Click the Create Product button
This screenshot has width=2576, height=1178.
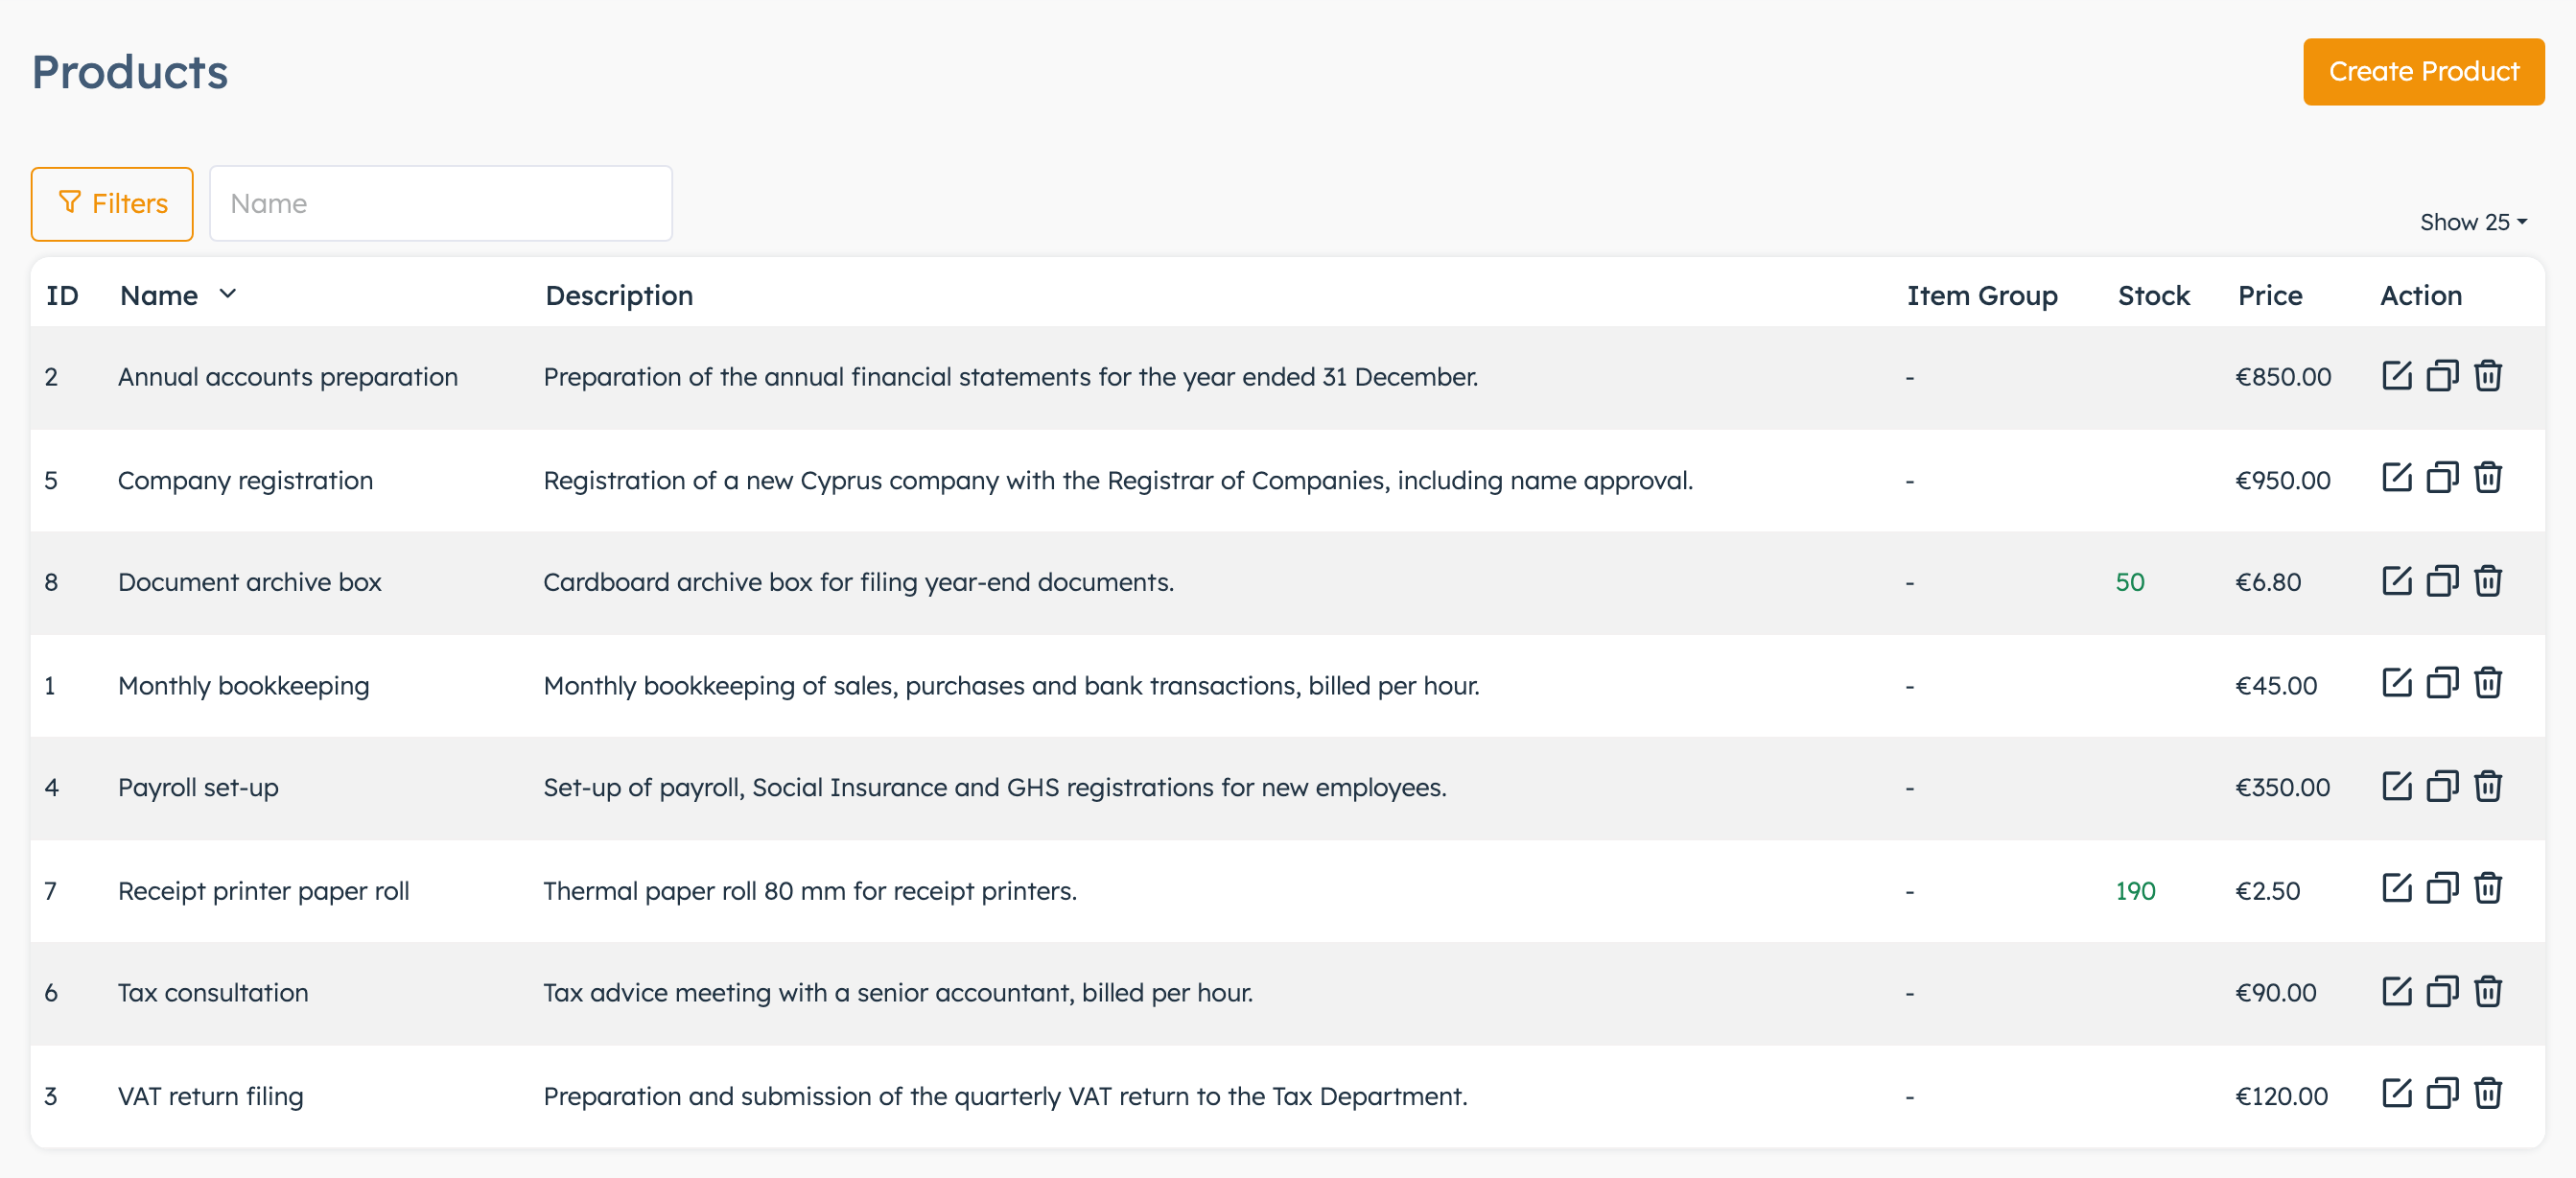2423,72
